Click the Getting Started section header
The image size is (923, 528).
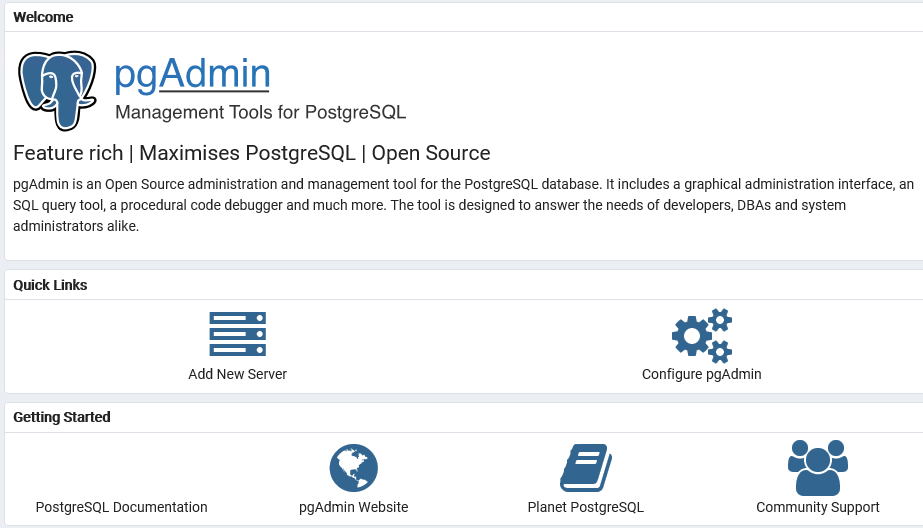[61, 417]
